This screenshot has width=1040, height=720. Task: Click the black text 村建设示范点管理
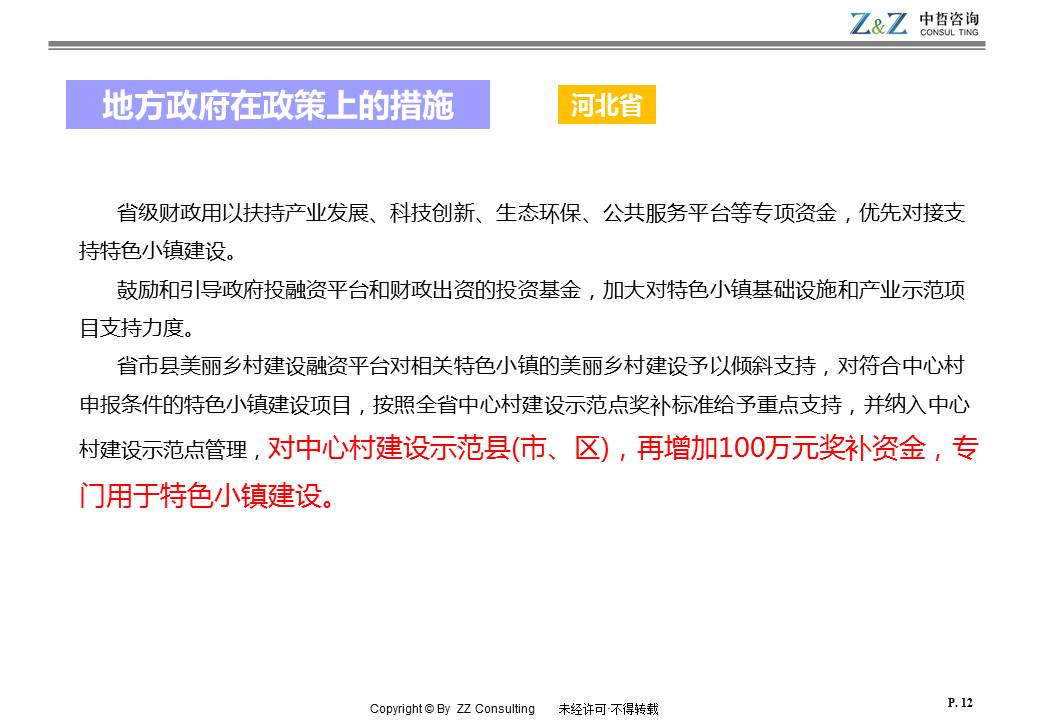pos(163,451)
